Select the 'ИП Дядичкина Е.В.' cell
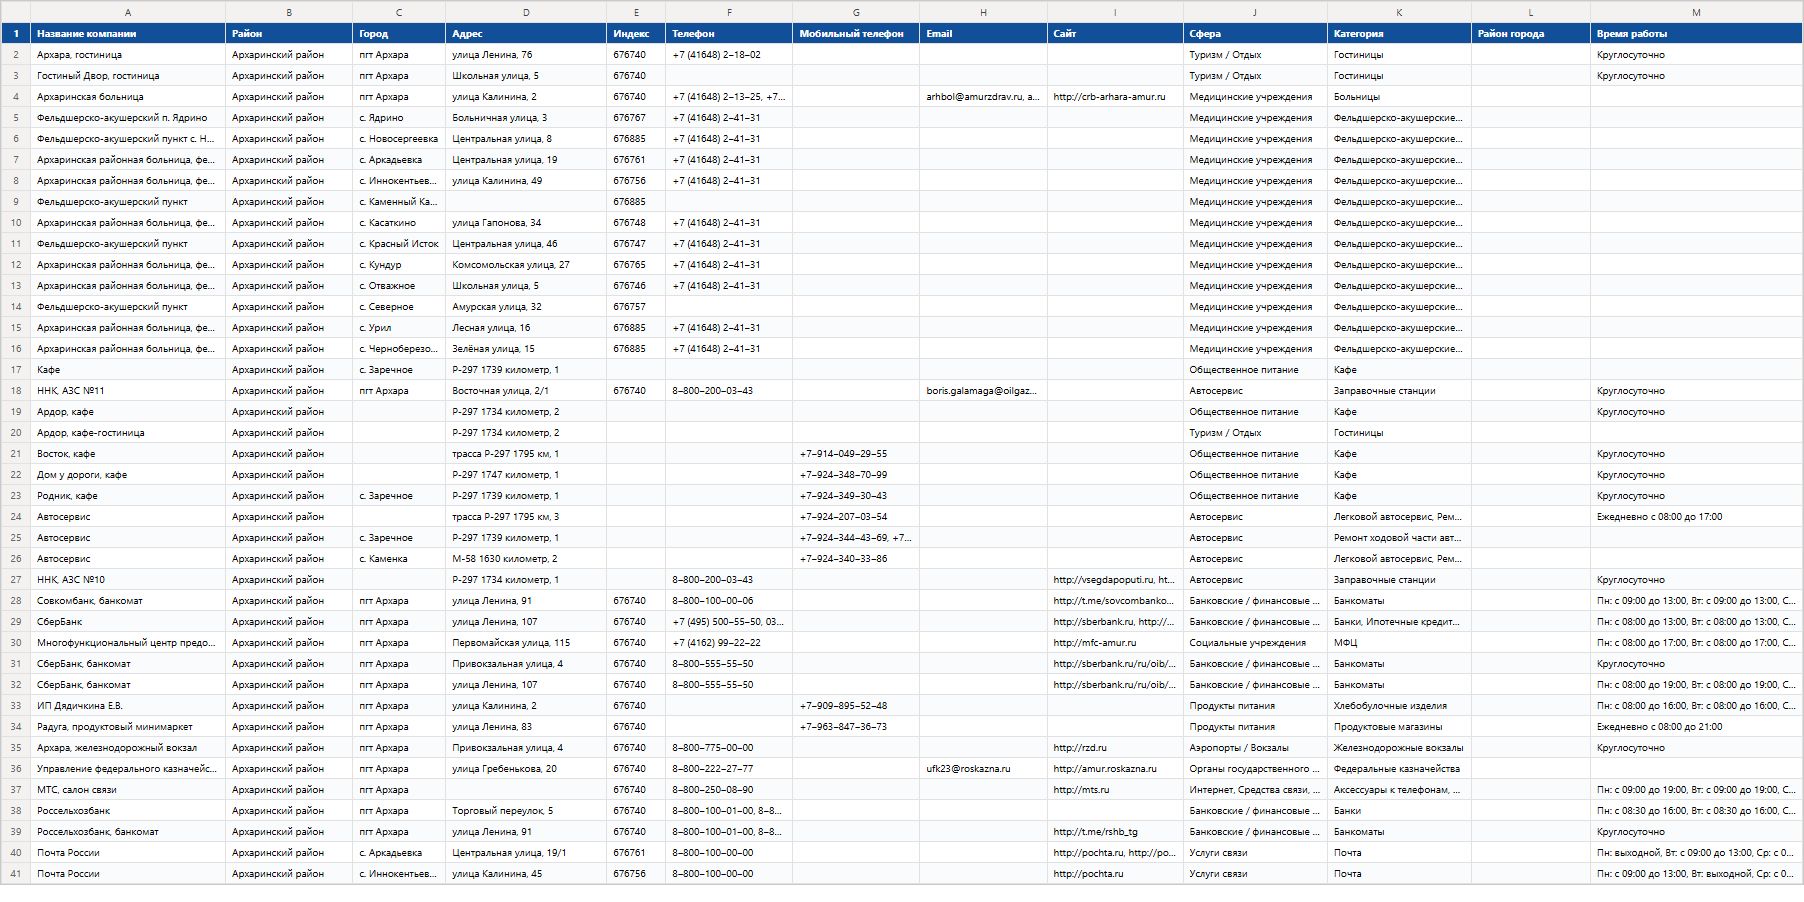This screenshot has height=902, width=1804. (128, 706)
